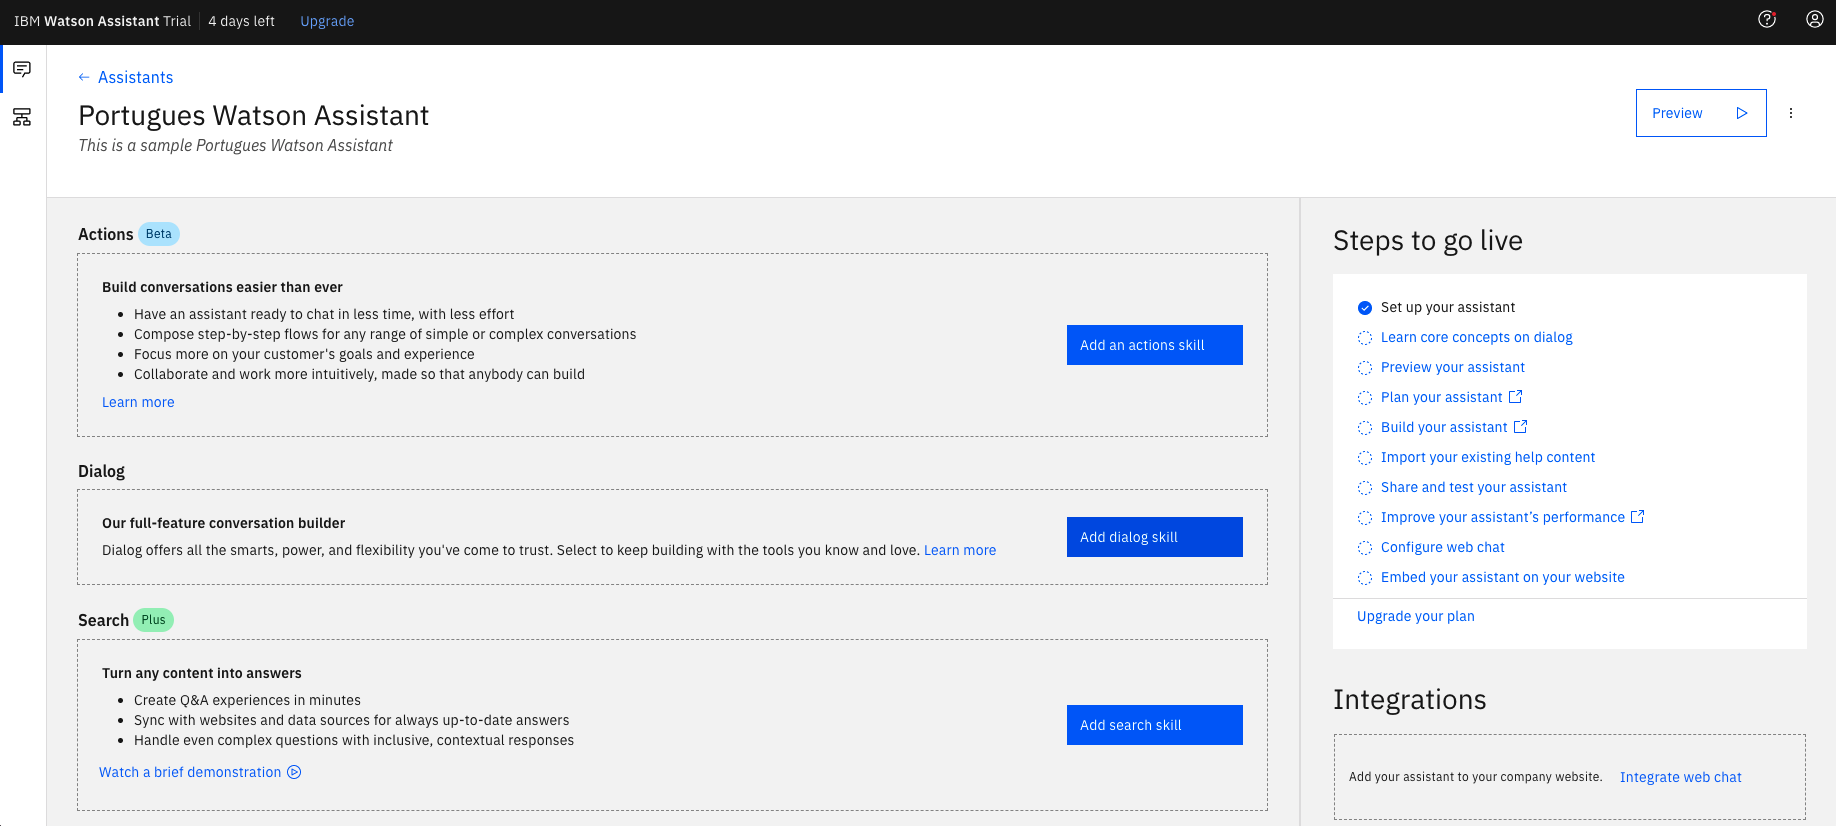Click the assistant description text
The height and width of the screenshot is (826, 1836).
(x=235, y=146)
